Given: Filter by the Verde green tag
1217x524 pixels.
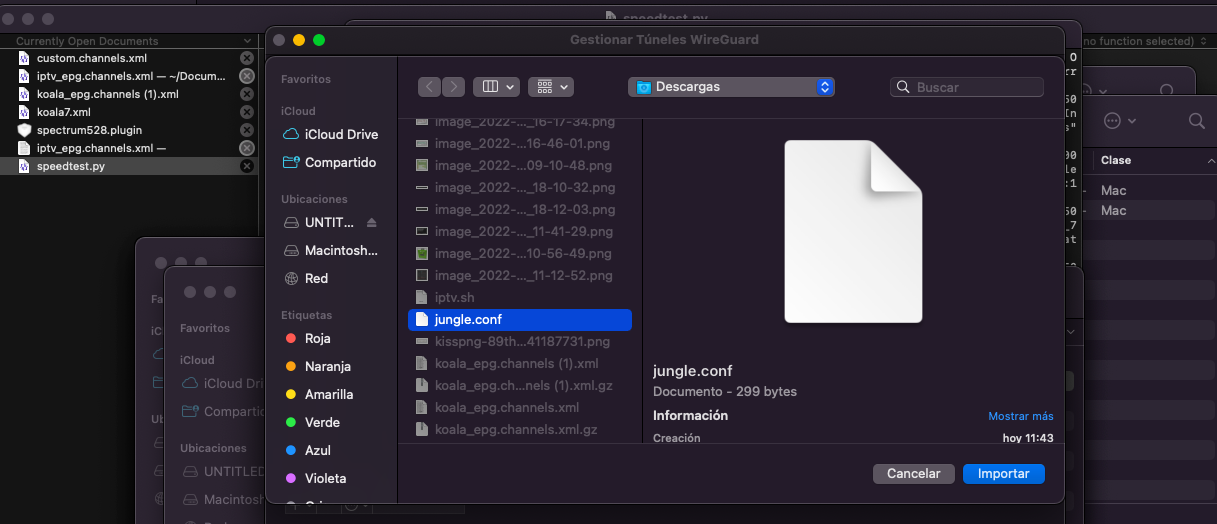Looking at the screenshot, I should click(322, 422).
